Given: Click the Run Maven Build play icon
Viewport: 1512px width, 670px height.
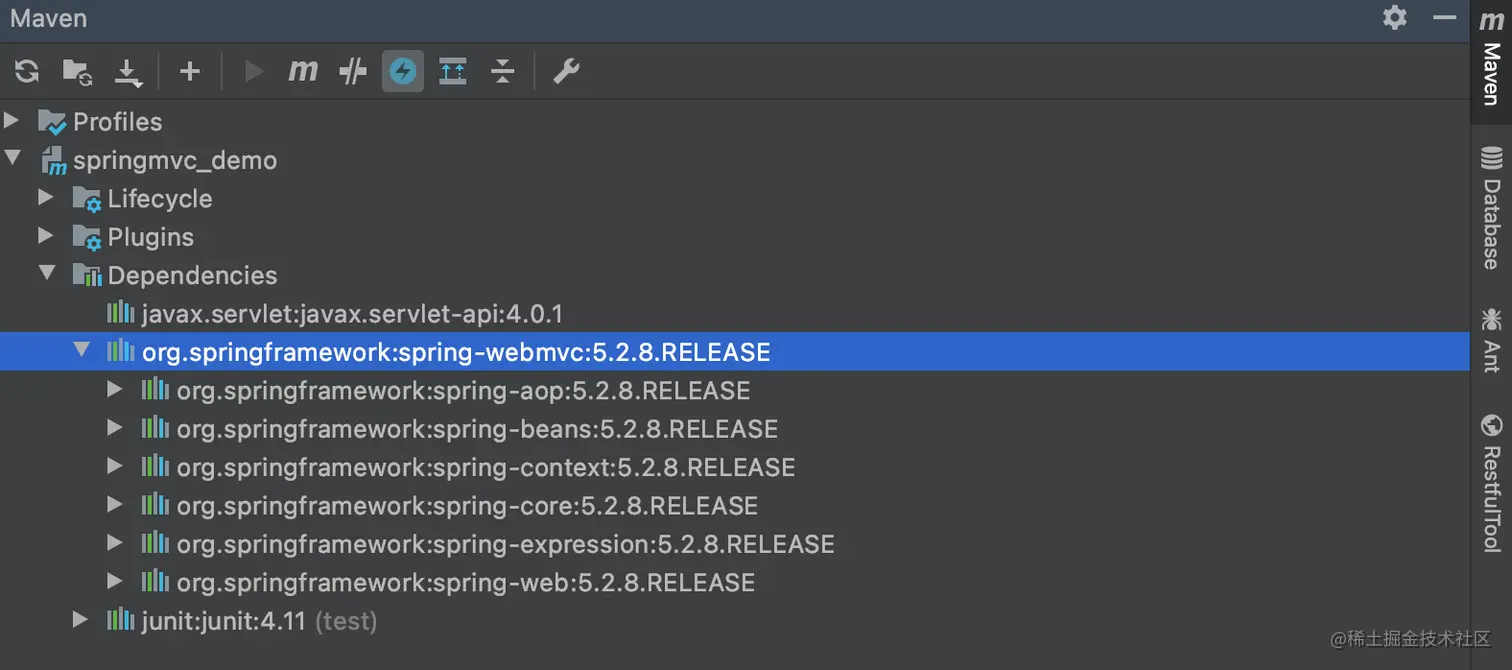Looking at the screenshot, I should pos(254,71).
